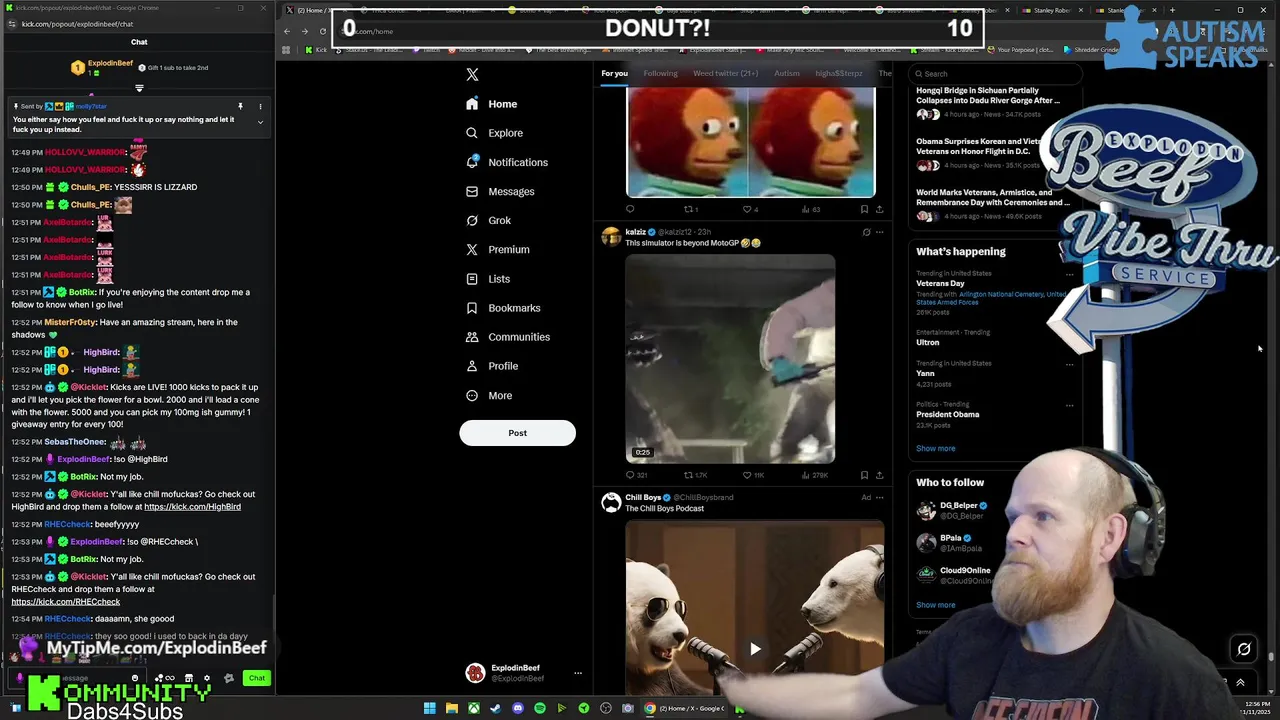Reply to the monkey puppet meme post

click(630, 209)
